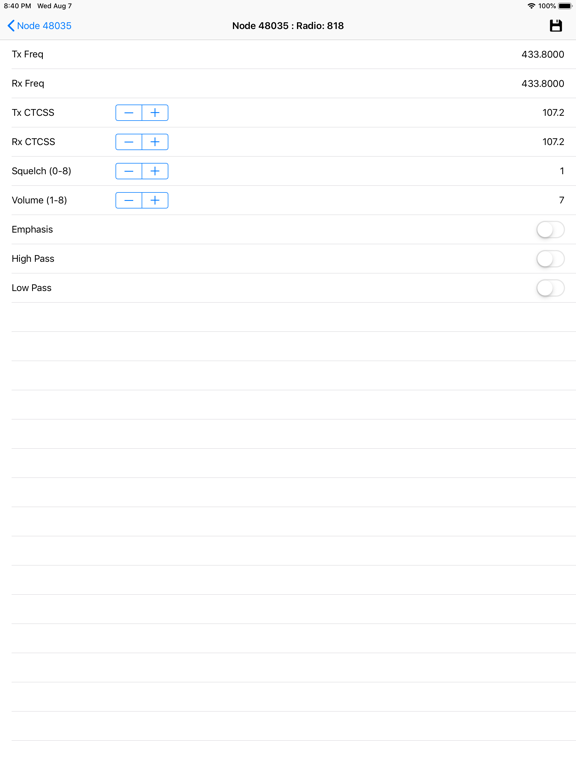576x768 pixels.
Task: Tap the Rx CTCSS label
Action: tap(33, 142)
